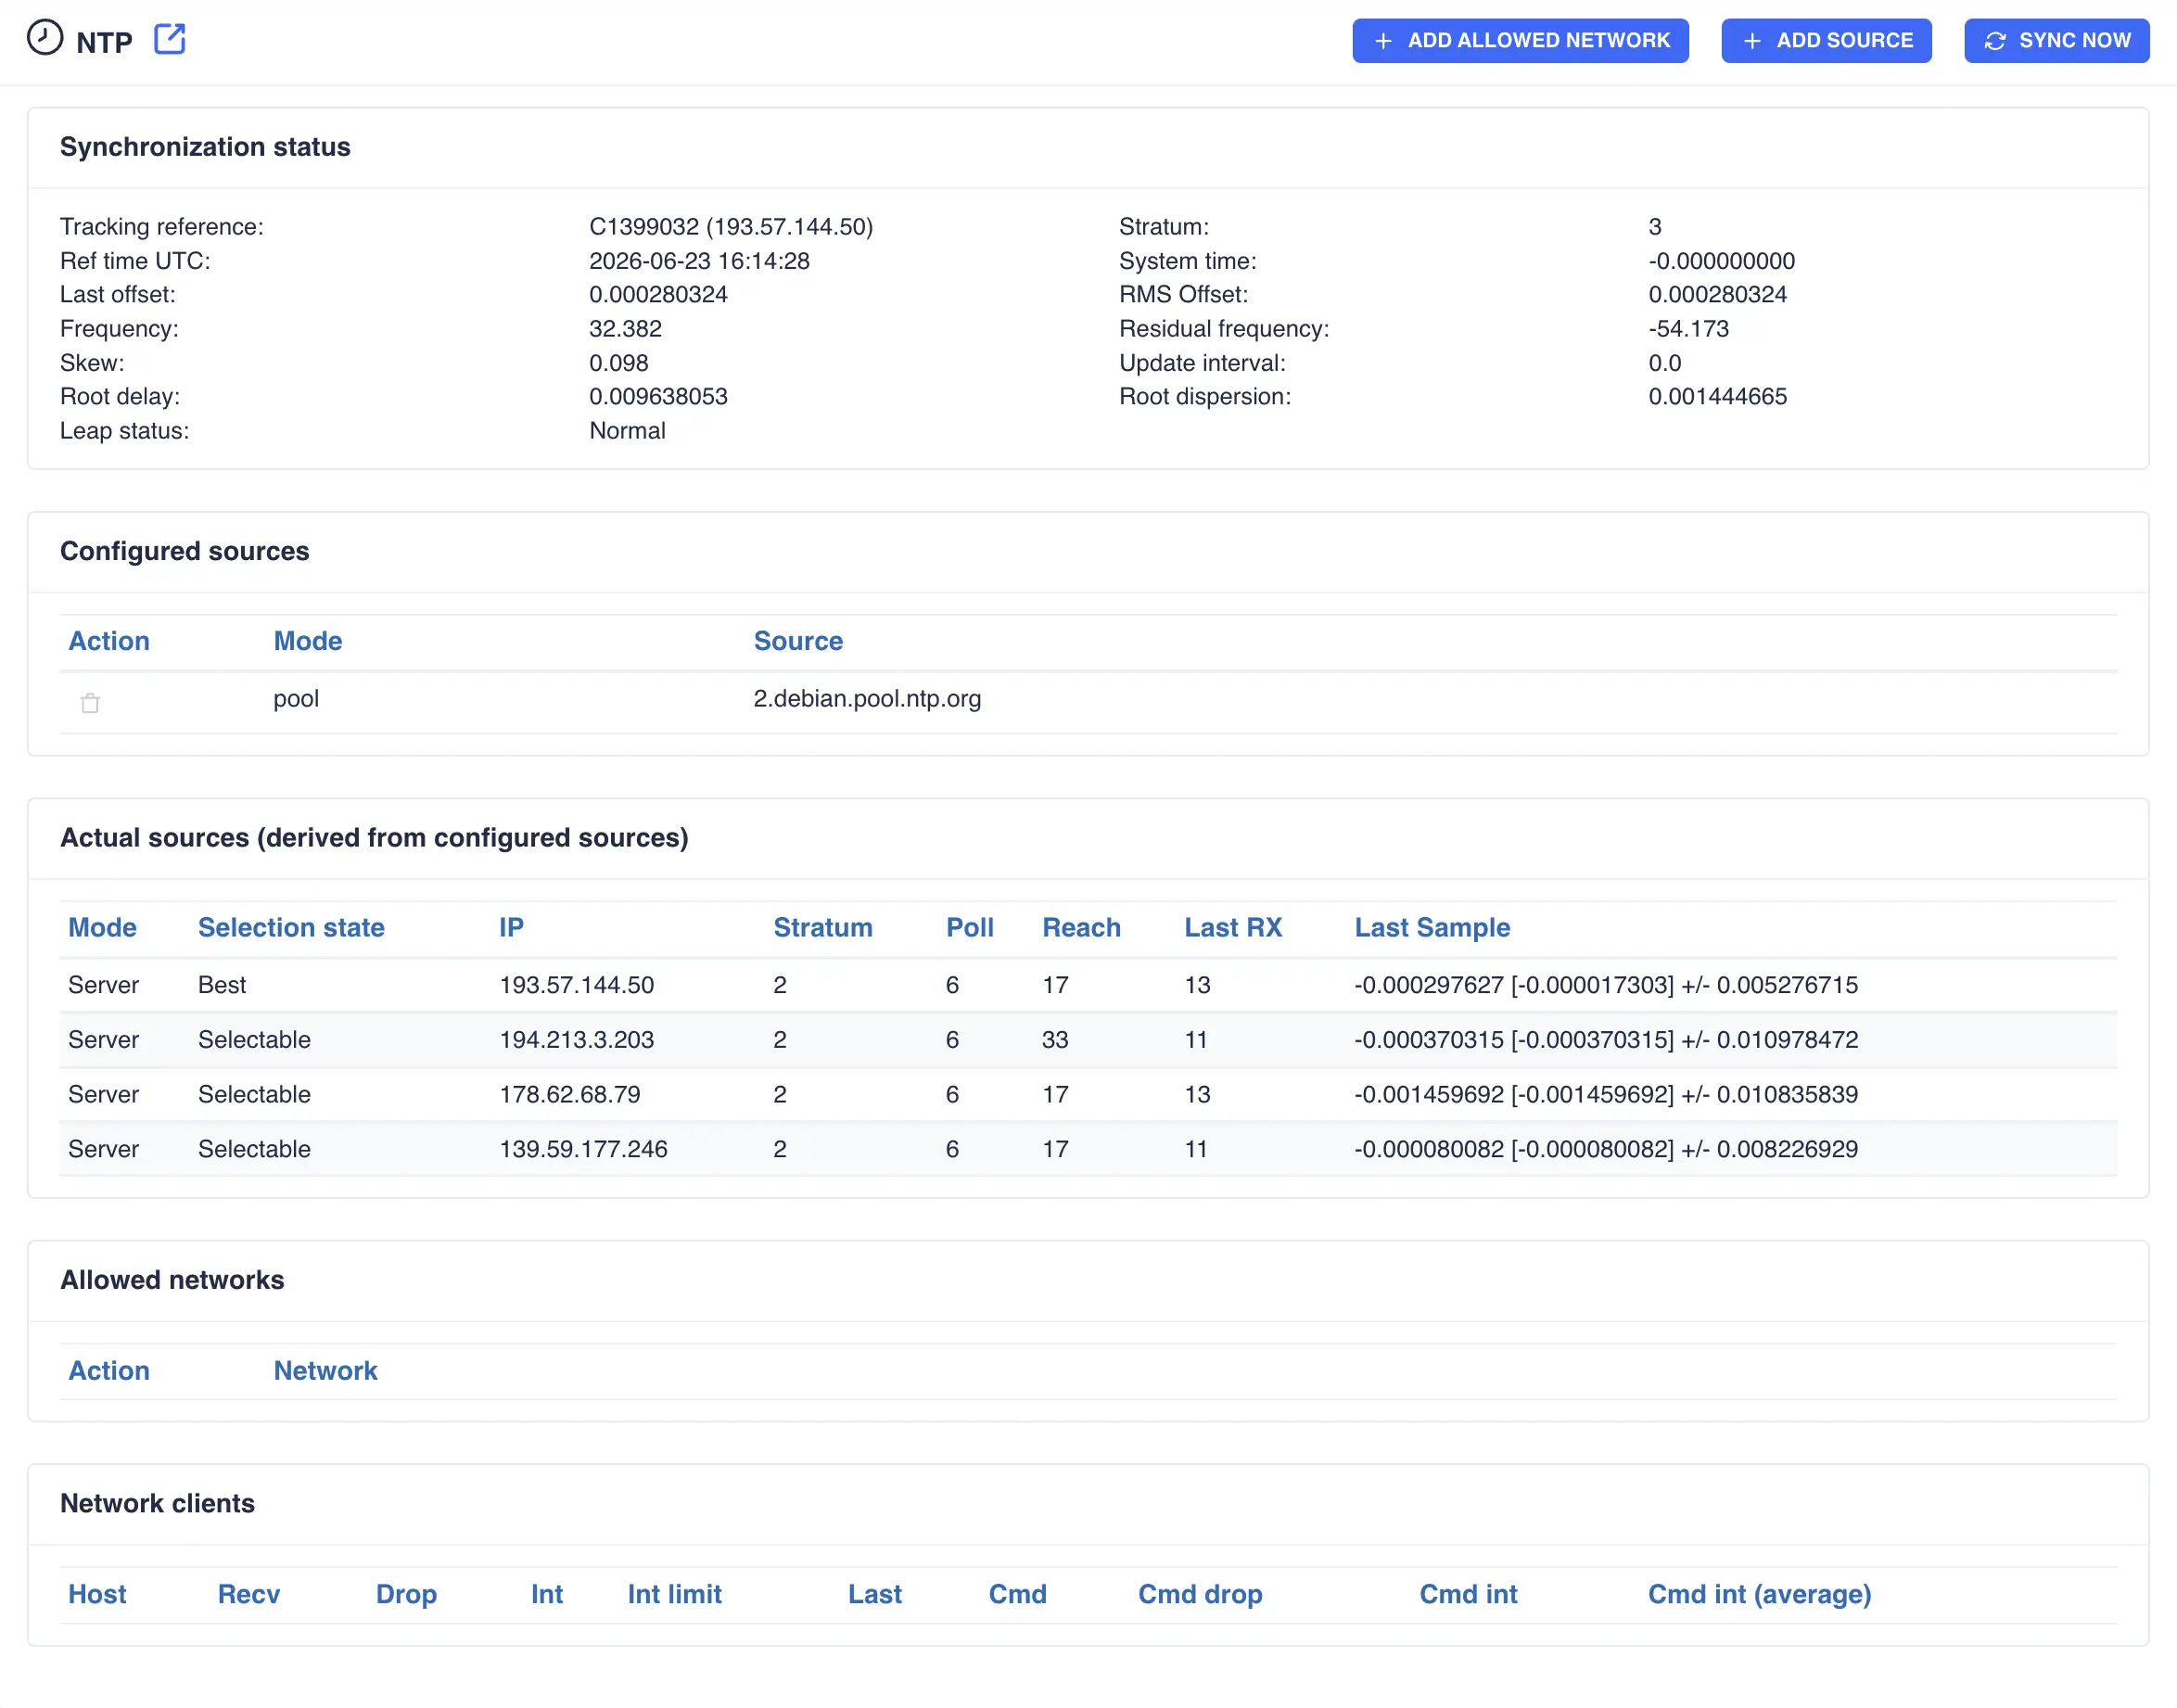
Task: Sort actual sources by Last RX column
Action: [x=1233, y=927]
